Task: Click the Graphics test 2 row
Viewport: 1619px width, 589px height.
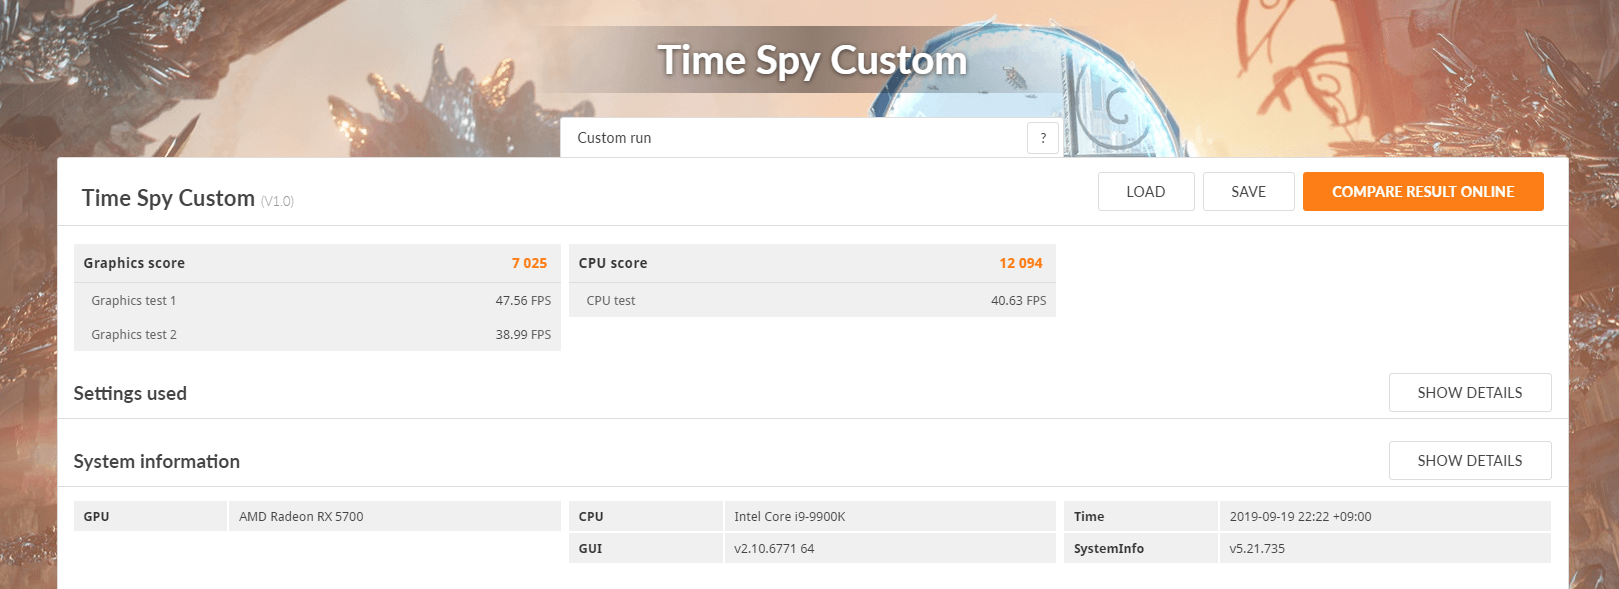Action: pos(317,335)
